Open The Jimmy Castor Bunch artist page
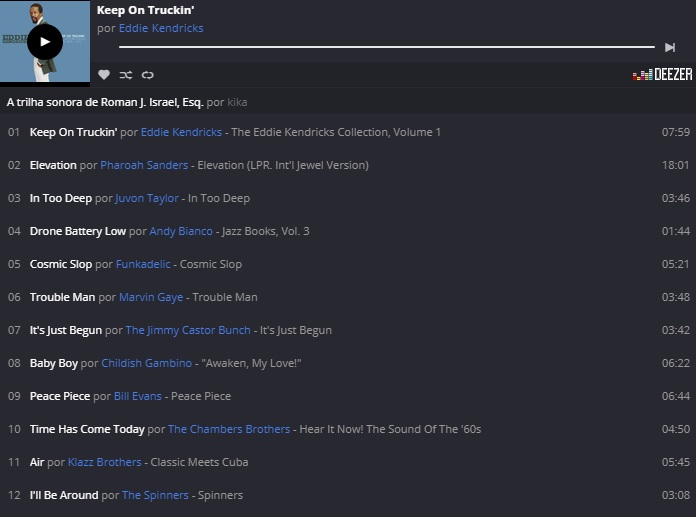The height and width of the screenshot is (517, 696). tap(189, 330)
